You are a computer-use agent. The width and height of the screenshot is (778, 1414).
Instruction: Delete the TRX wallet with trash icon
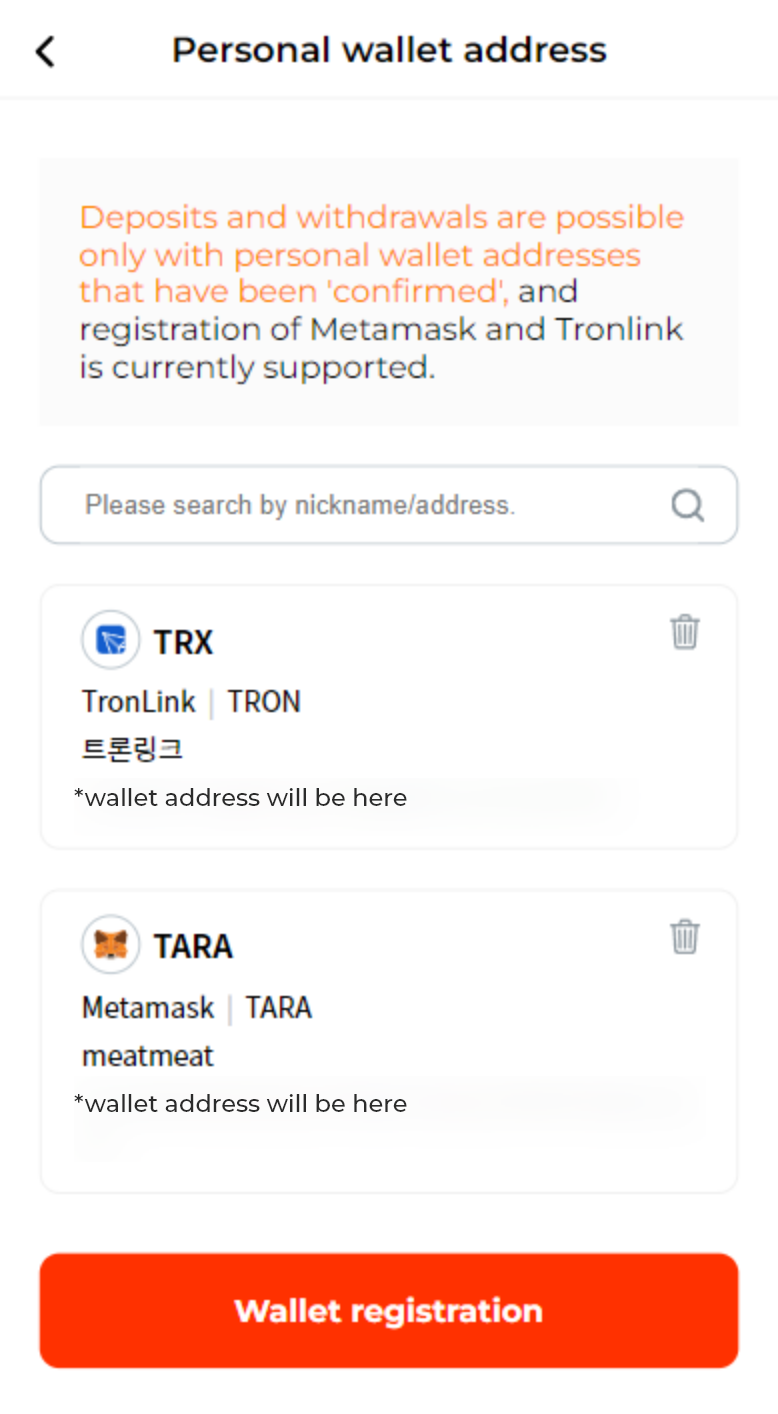point(685,632)
